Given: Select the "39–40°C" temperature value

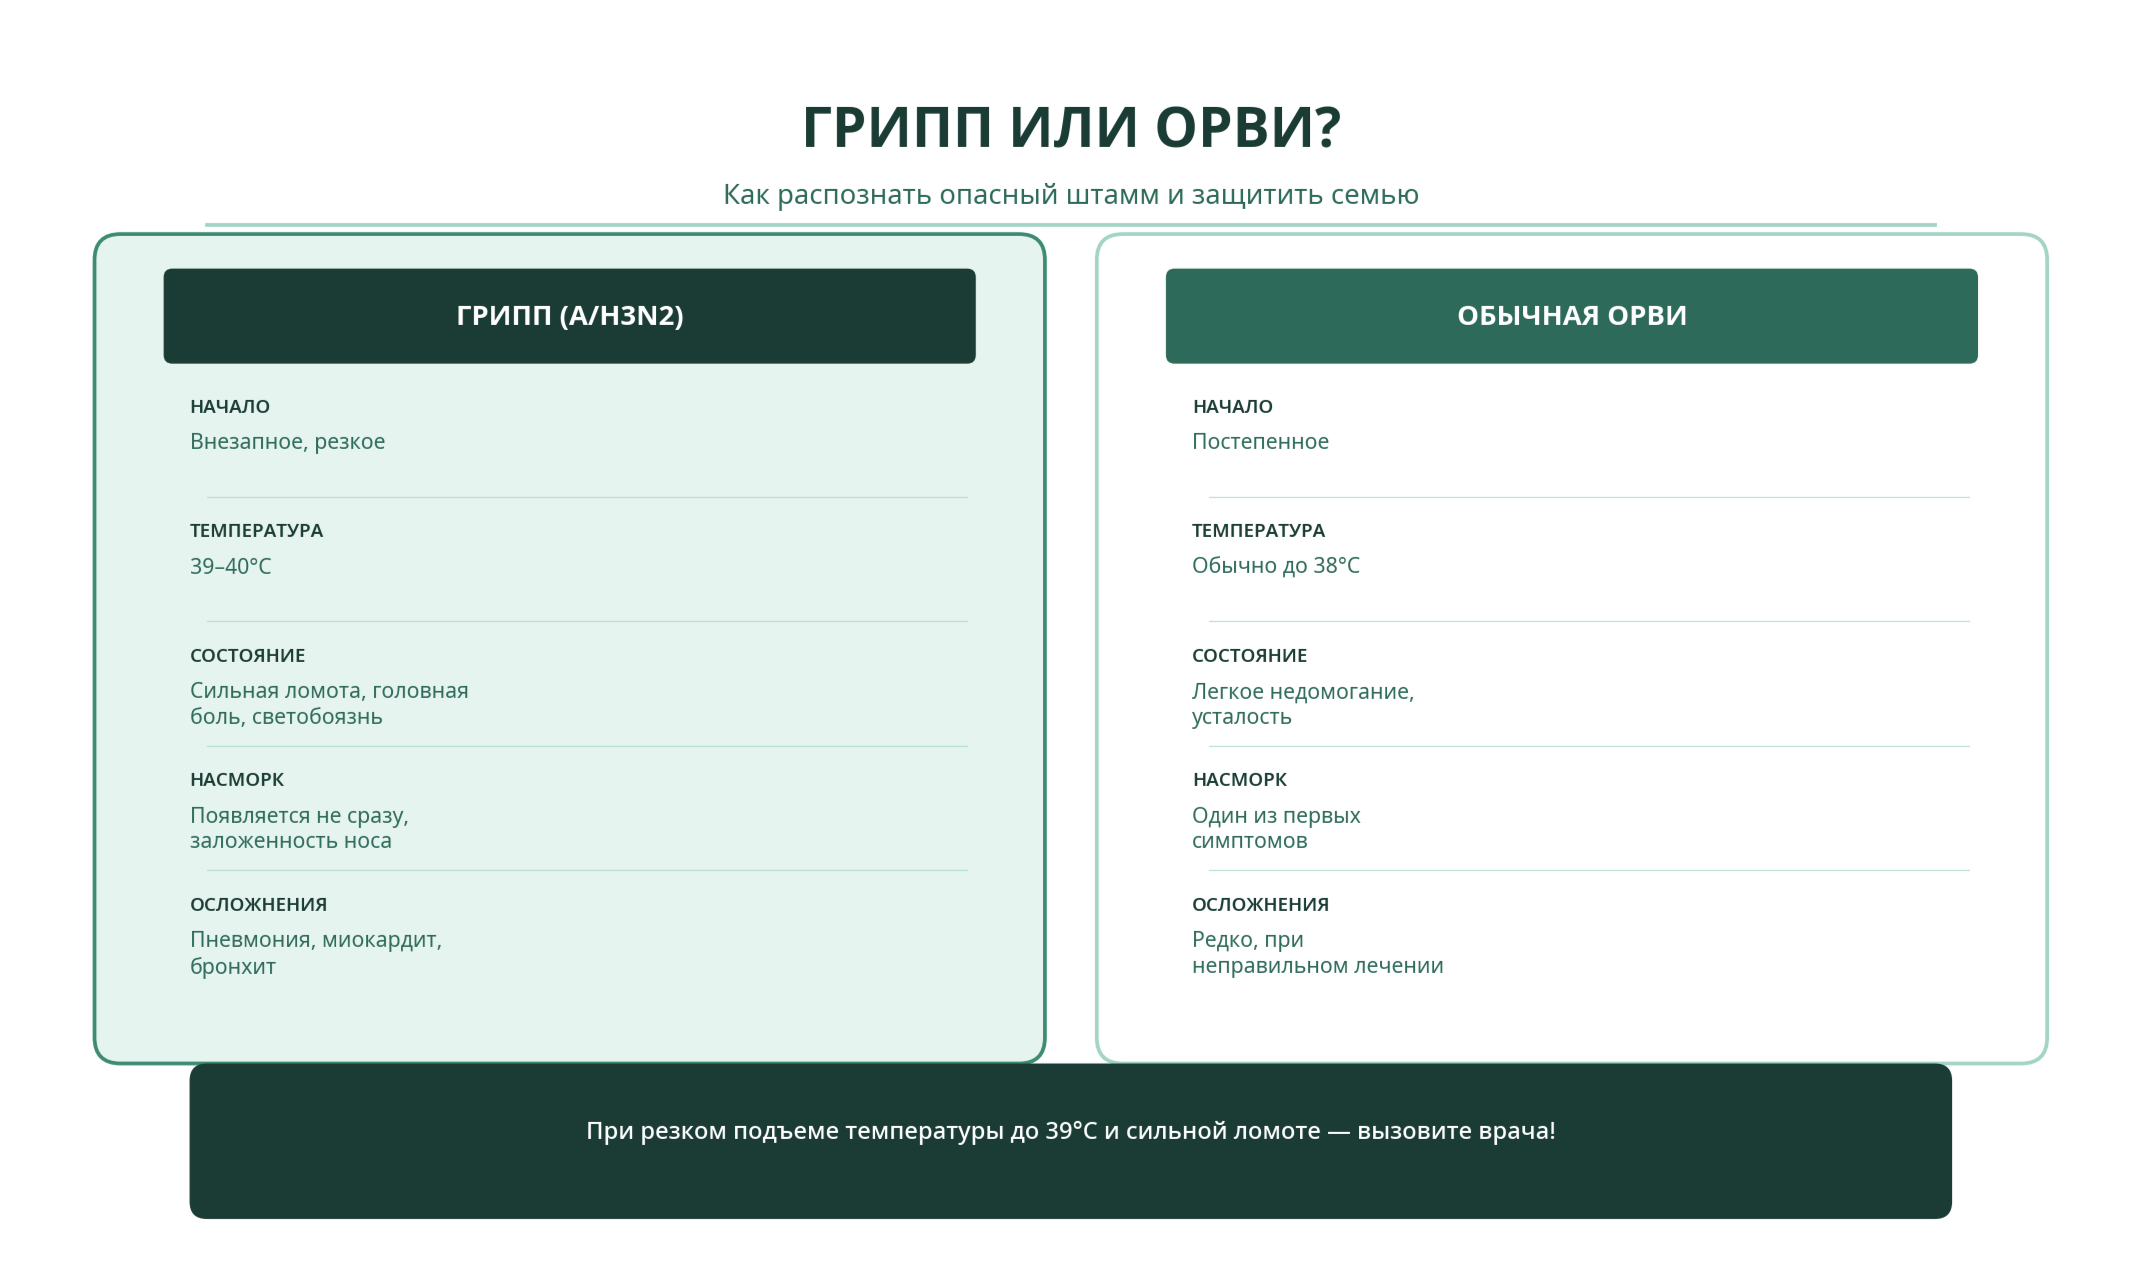Looking at the screenshot, I should pos(230,566).
